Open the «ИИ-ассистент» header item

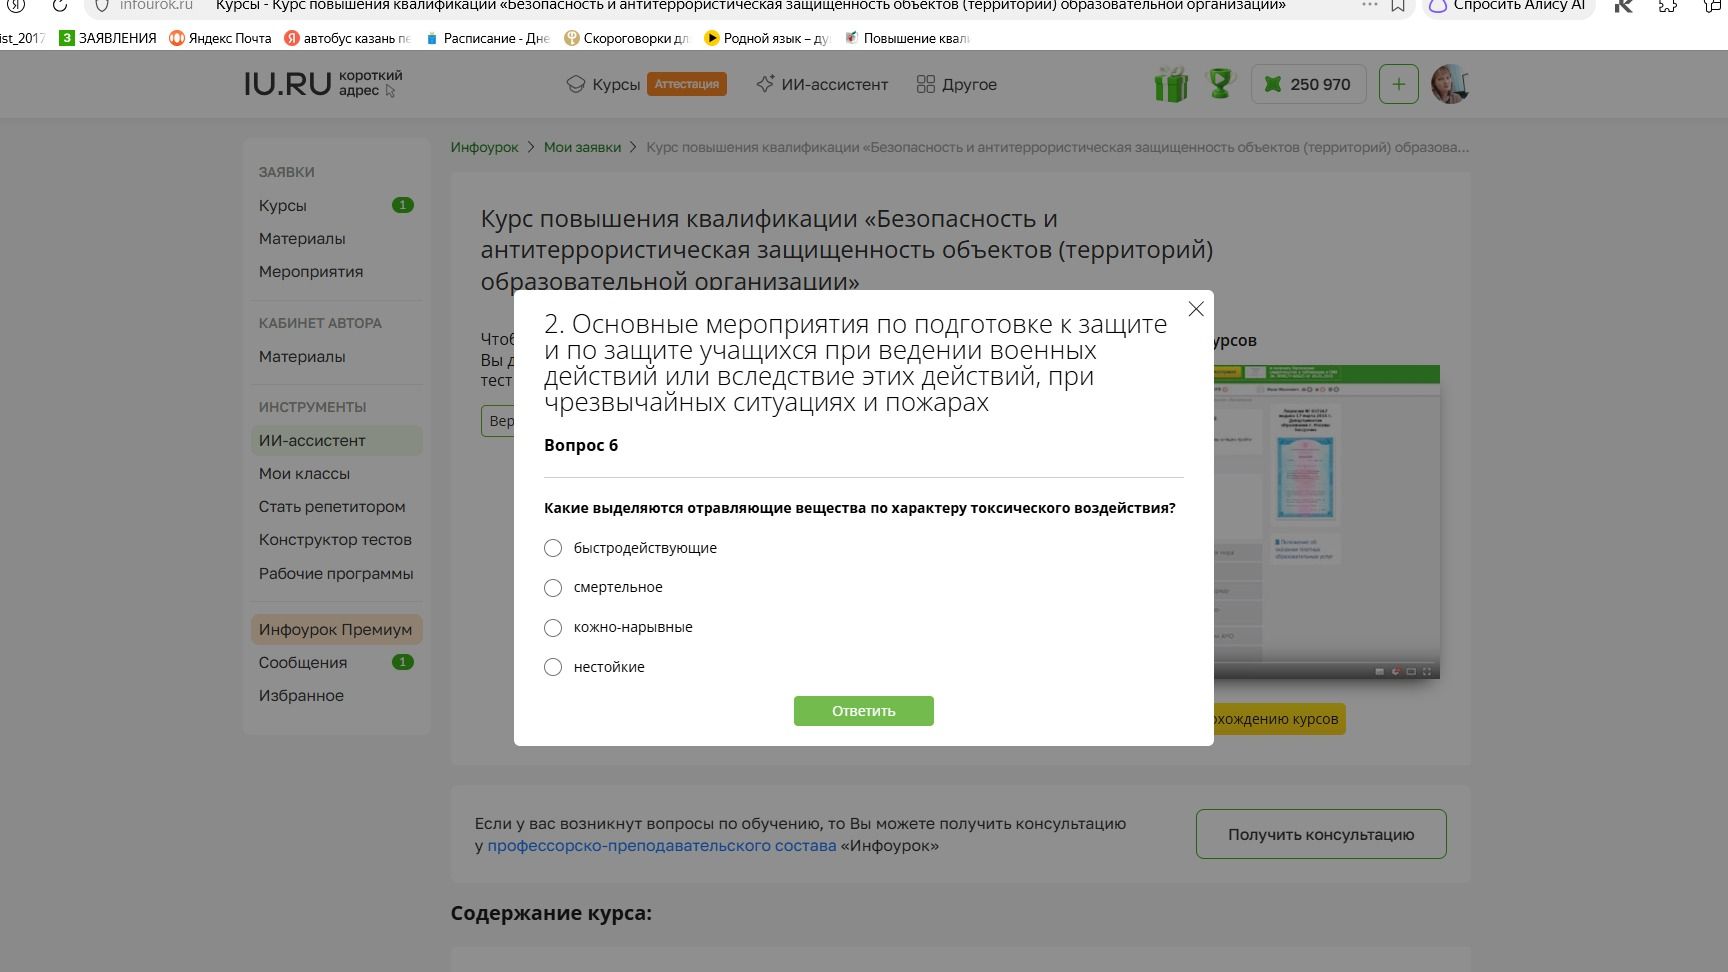click(x=822, y=84)
